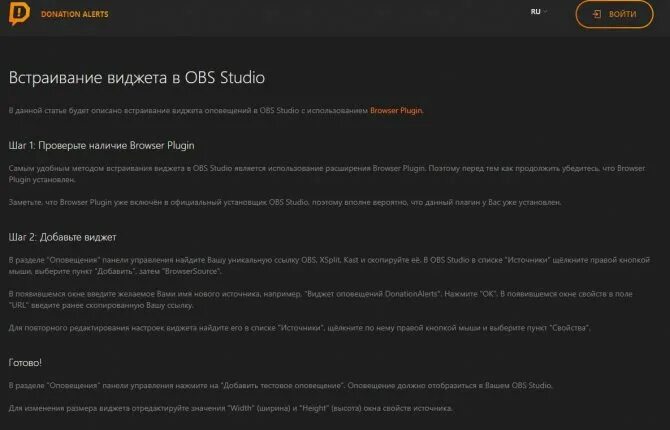Open the RU language dropdown
Image resolution: width=670 pixels, height=430 pixels.
538,12
